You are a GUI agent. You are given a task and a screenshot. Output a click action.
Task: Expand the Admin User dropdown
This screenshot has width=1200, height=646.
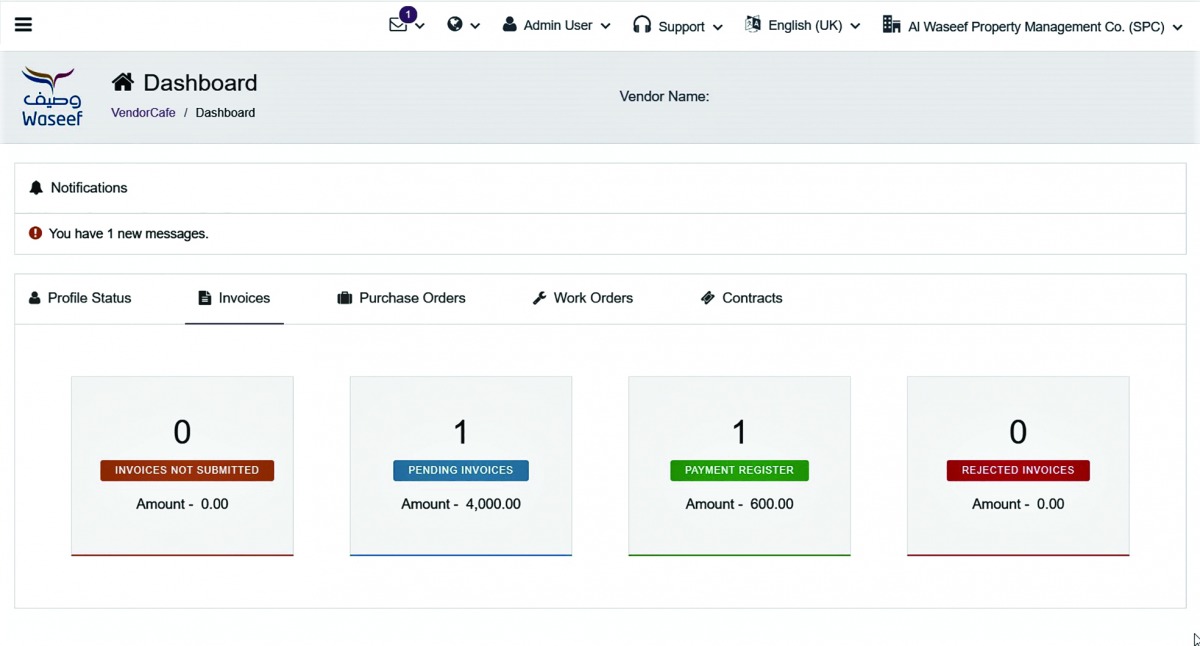557,26
